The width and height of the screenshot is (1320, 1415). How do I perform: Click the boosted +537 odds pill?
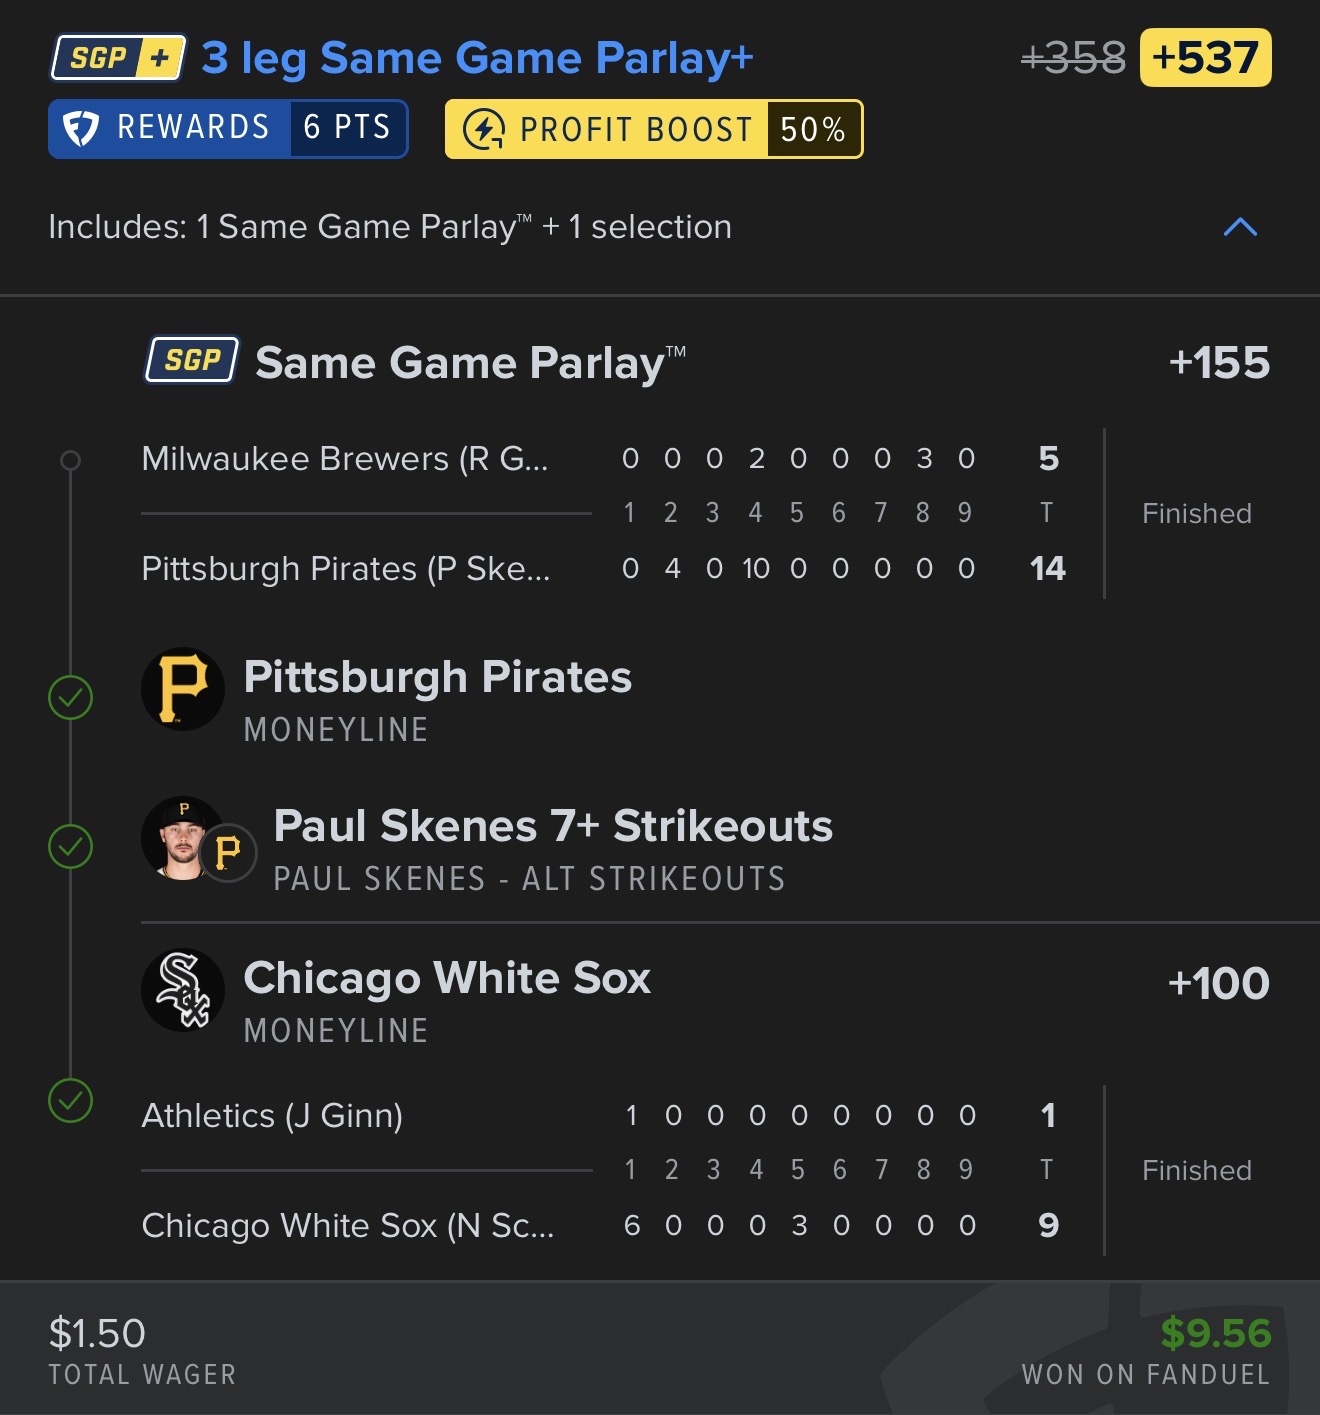point(1206,58)
